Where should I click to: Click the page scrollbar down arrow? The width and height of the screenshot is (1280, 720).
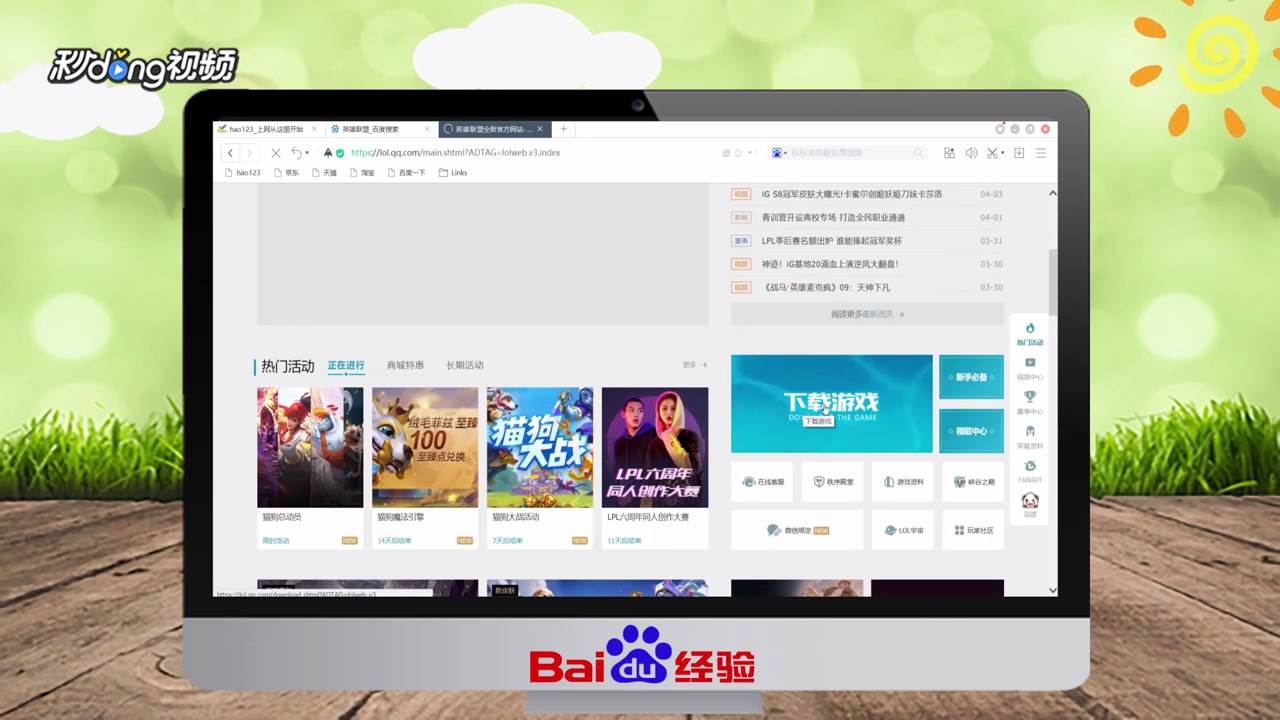coord(1052,590)
